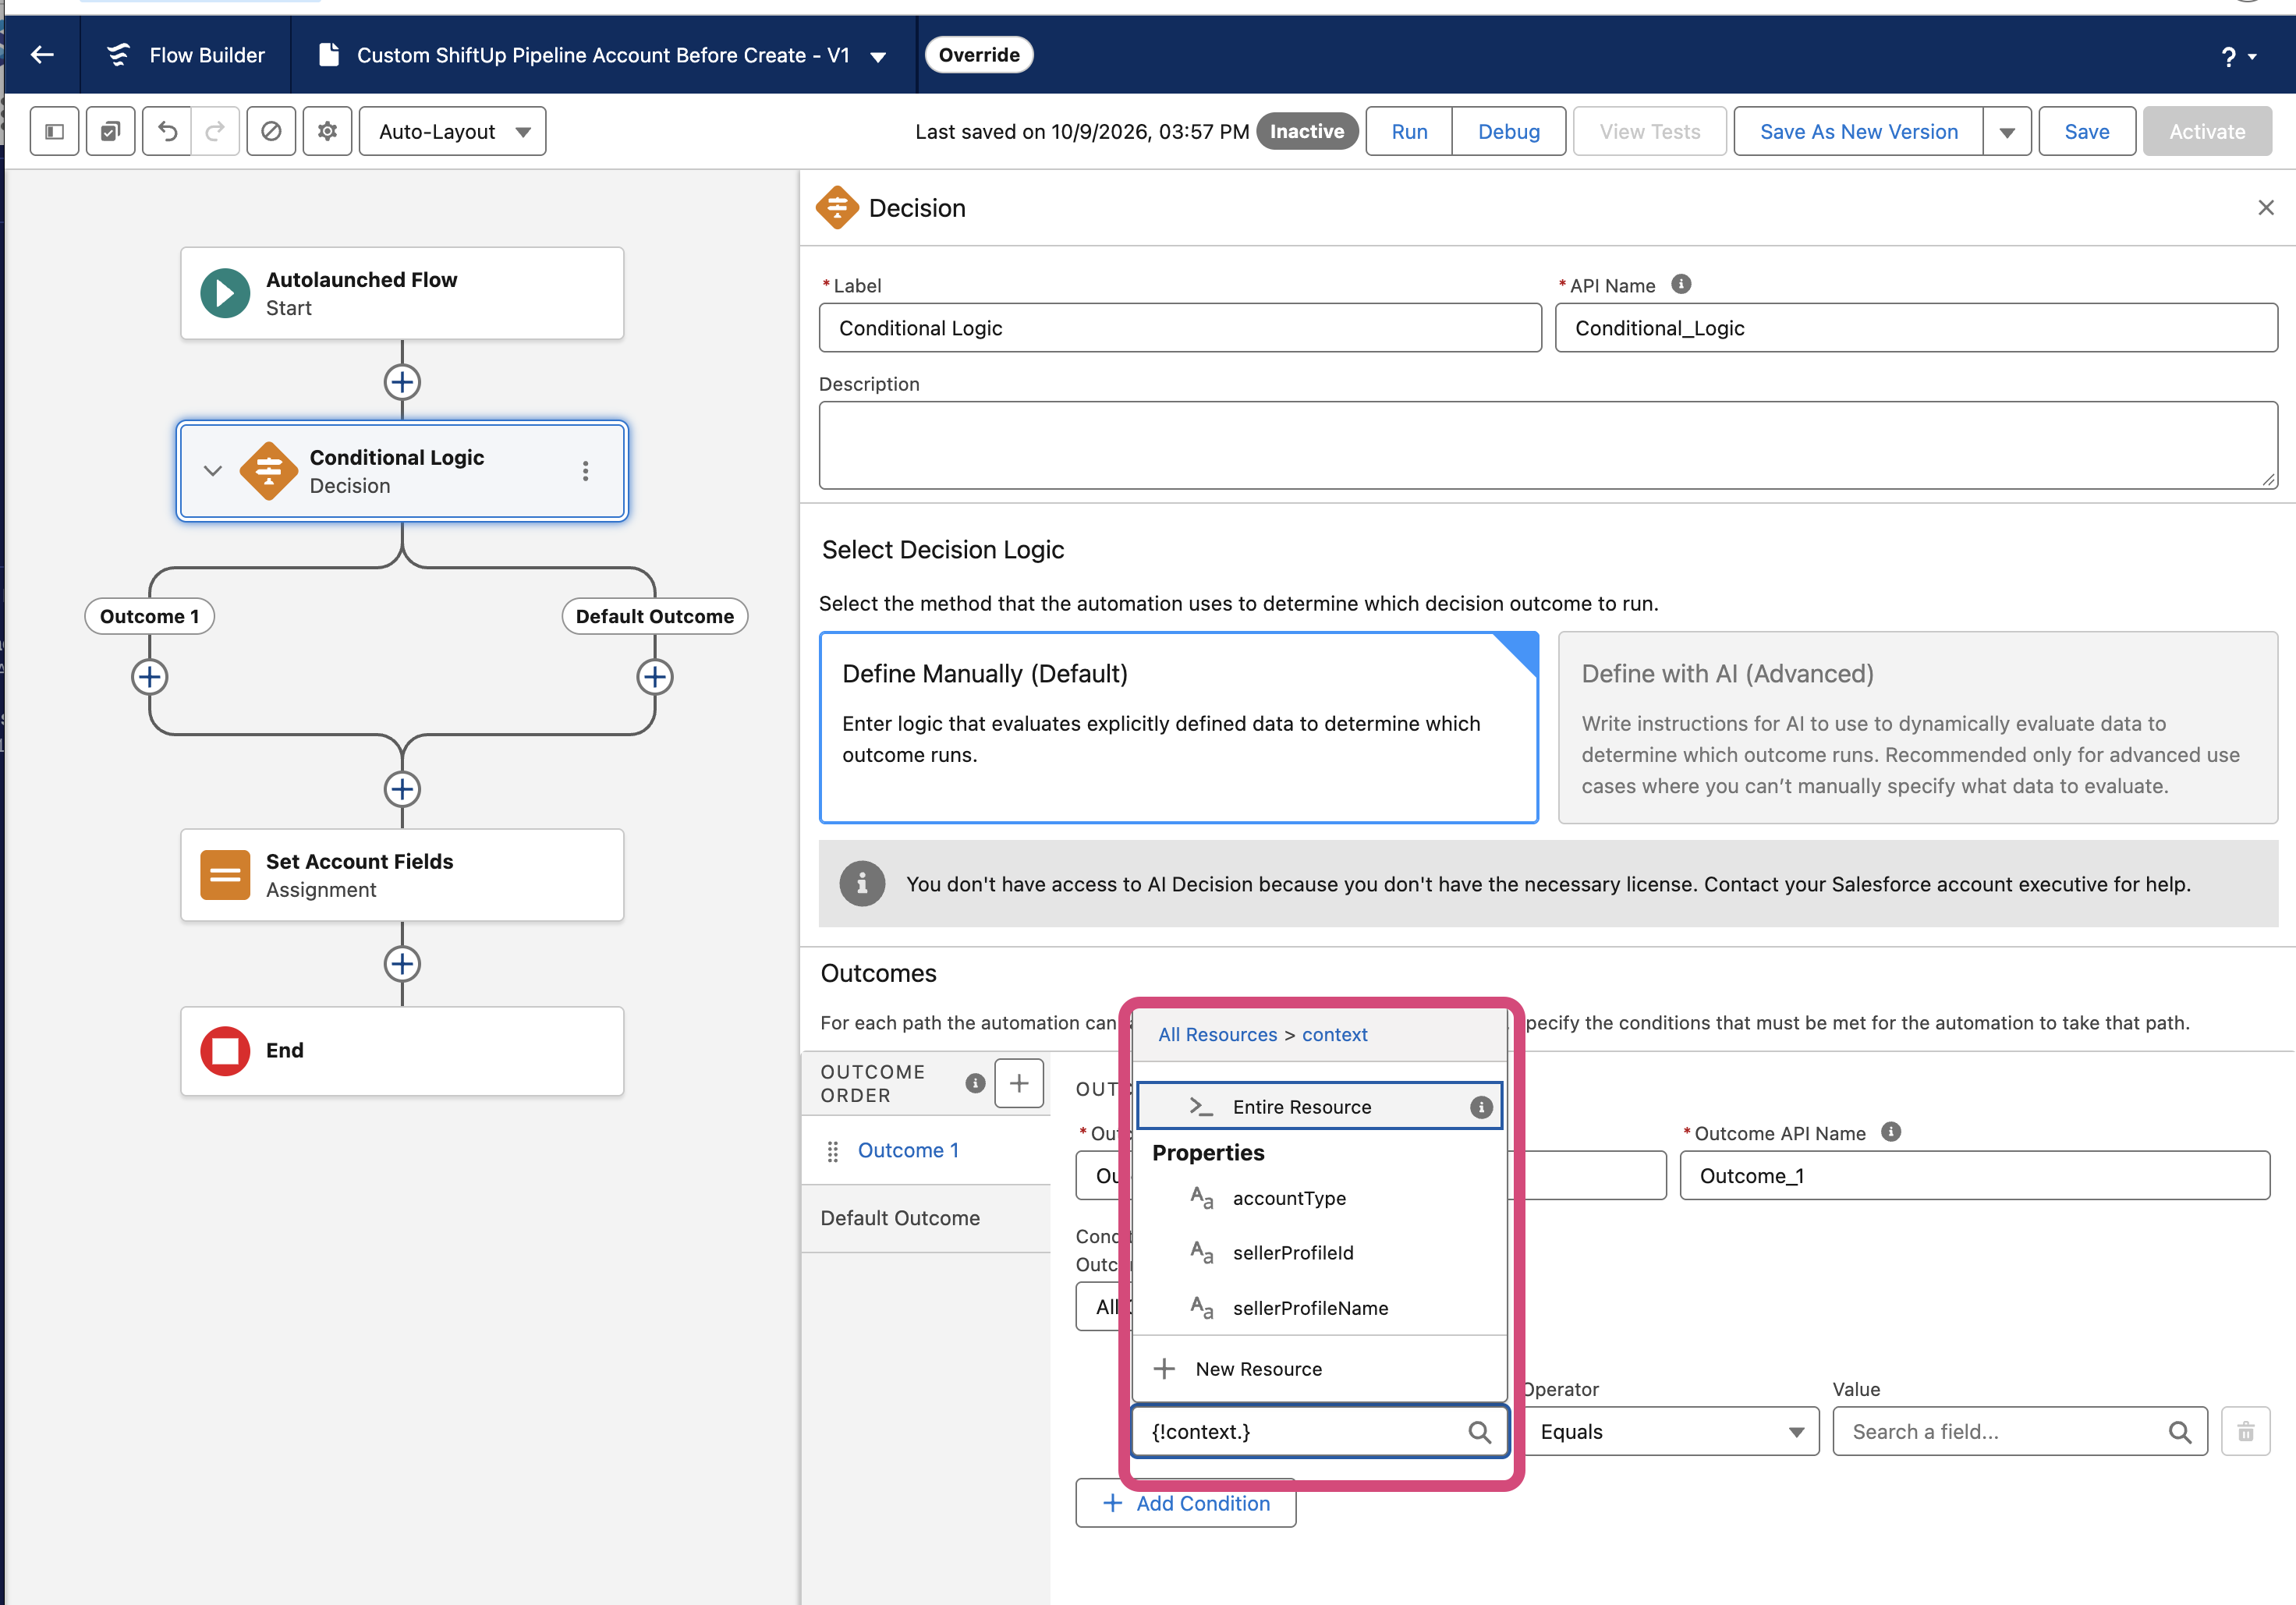Toggle the toolbox panel icon
The image size is (2296, 1605).
(x=55, y=131)
